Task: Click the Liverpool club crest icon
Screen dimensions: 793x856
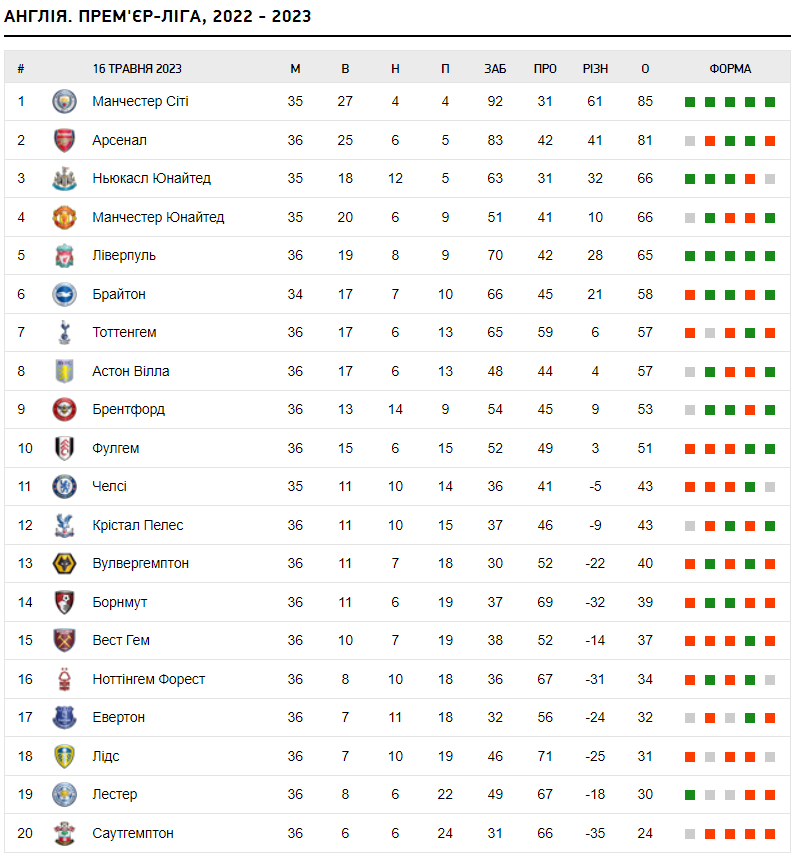Action: [64, 256]
